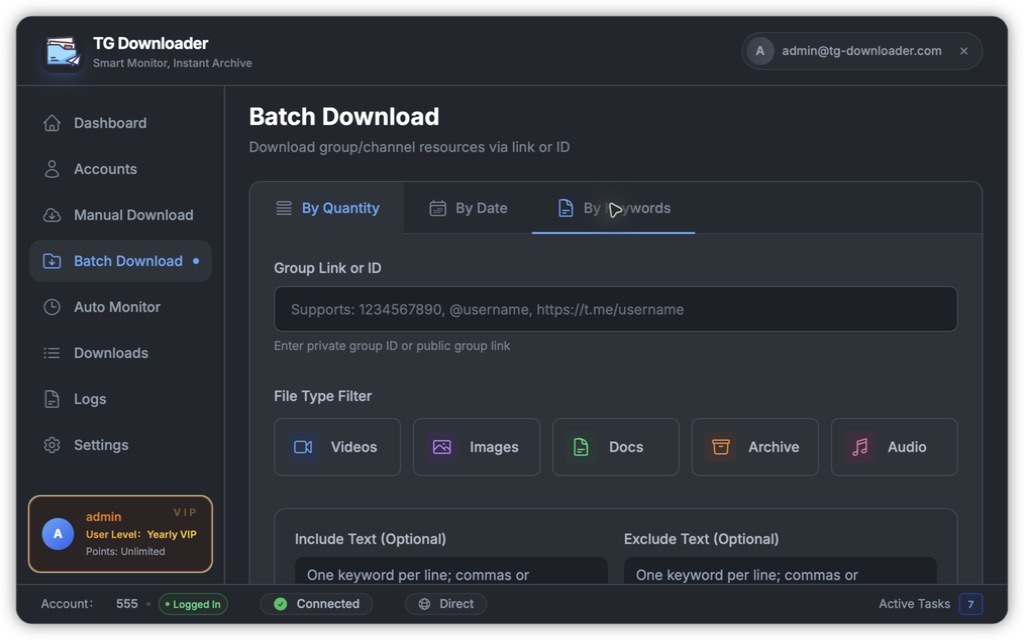
Task: Click the picture icon in Images
Action: 442,447
